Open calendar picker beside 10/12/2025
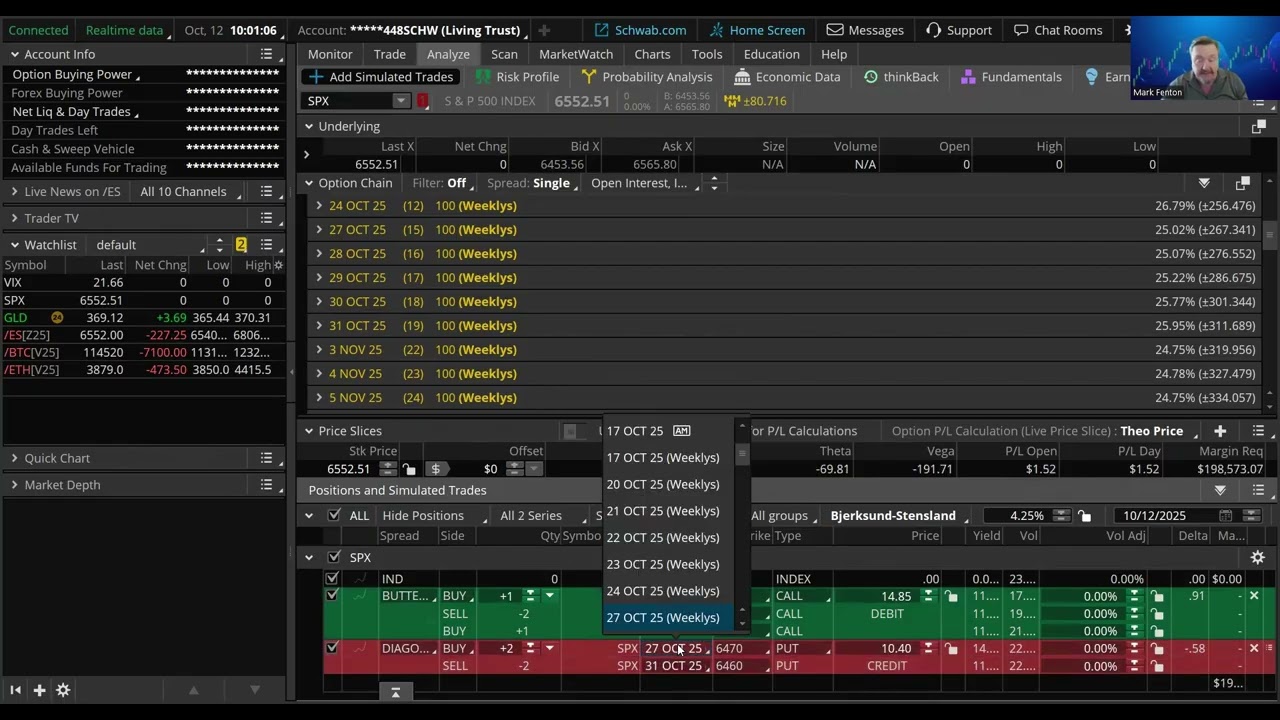This screenshot has width=1280, height=720. [1225, 516]
